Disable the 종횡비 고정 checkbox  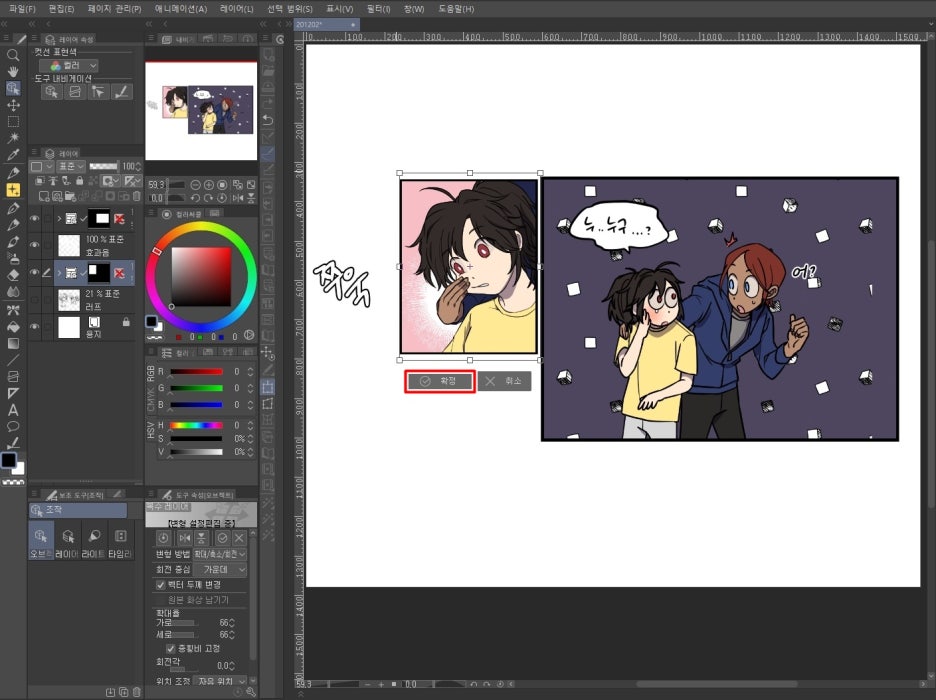[170, 648]
